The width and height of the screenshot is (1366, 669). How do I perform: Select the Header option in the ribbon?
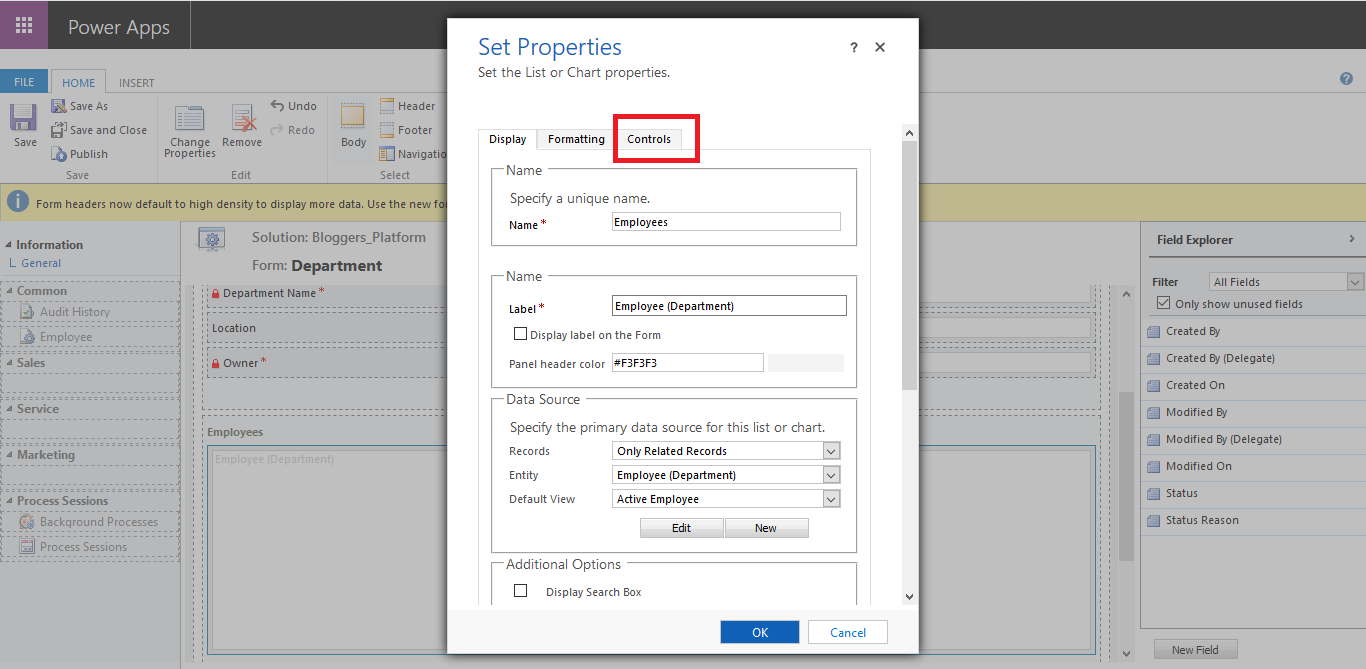(409, 105)
